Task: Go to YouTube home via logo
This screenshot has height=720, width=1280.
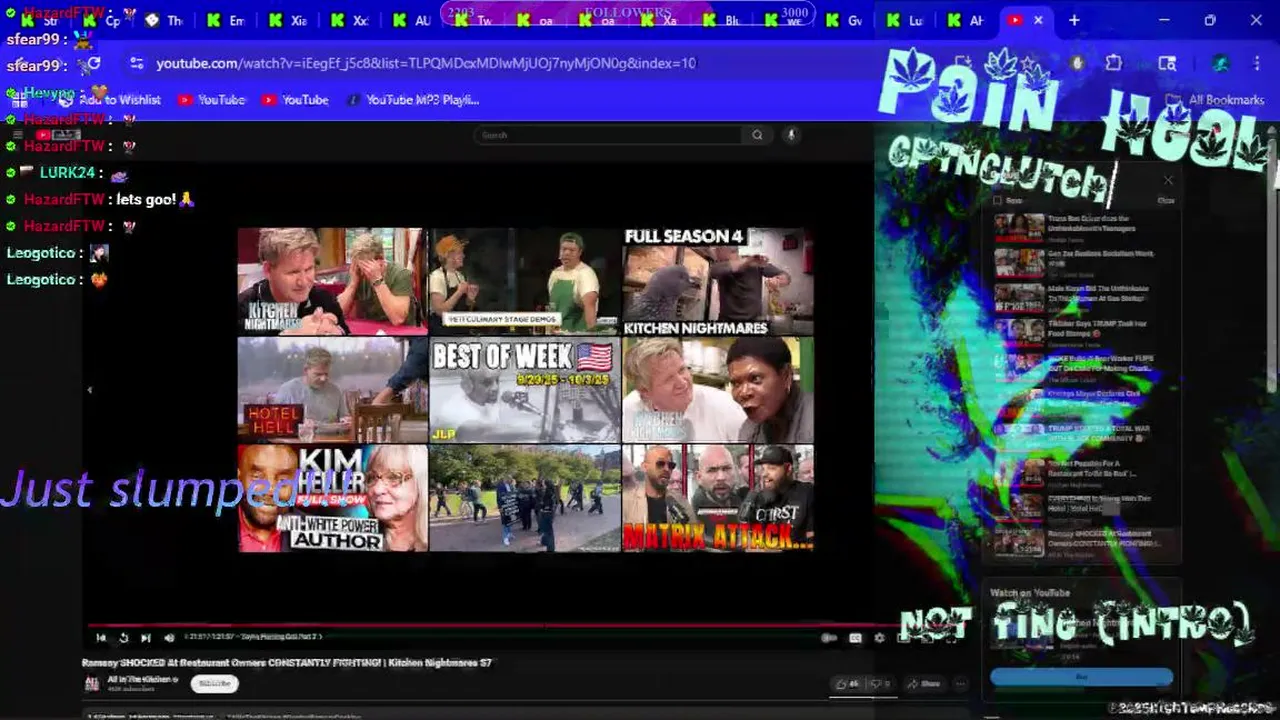Action: 58,135
